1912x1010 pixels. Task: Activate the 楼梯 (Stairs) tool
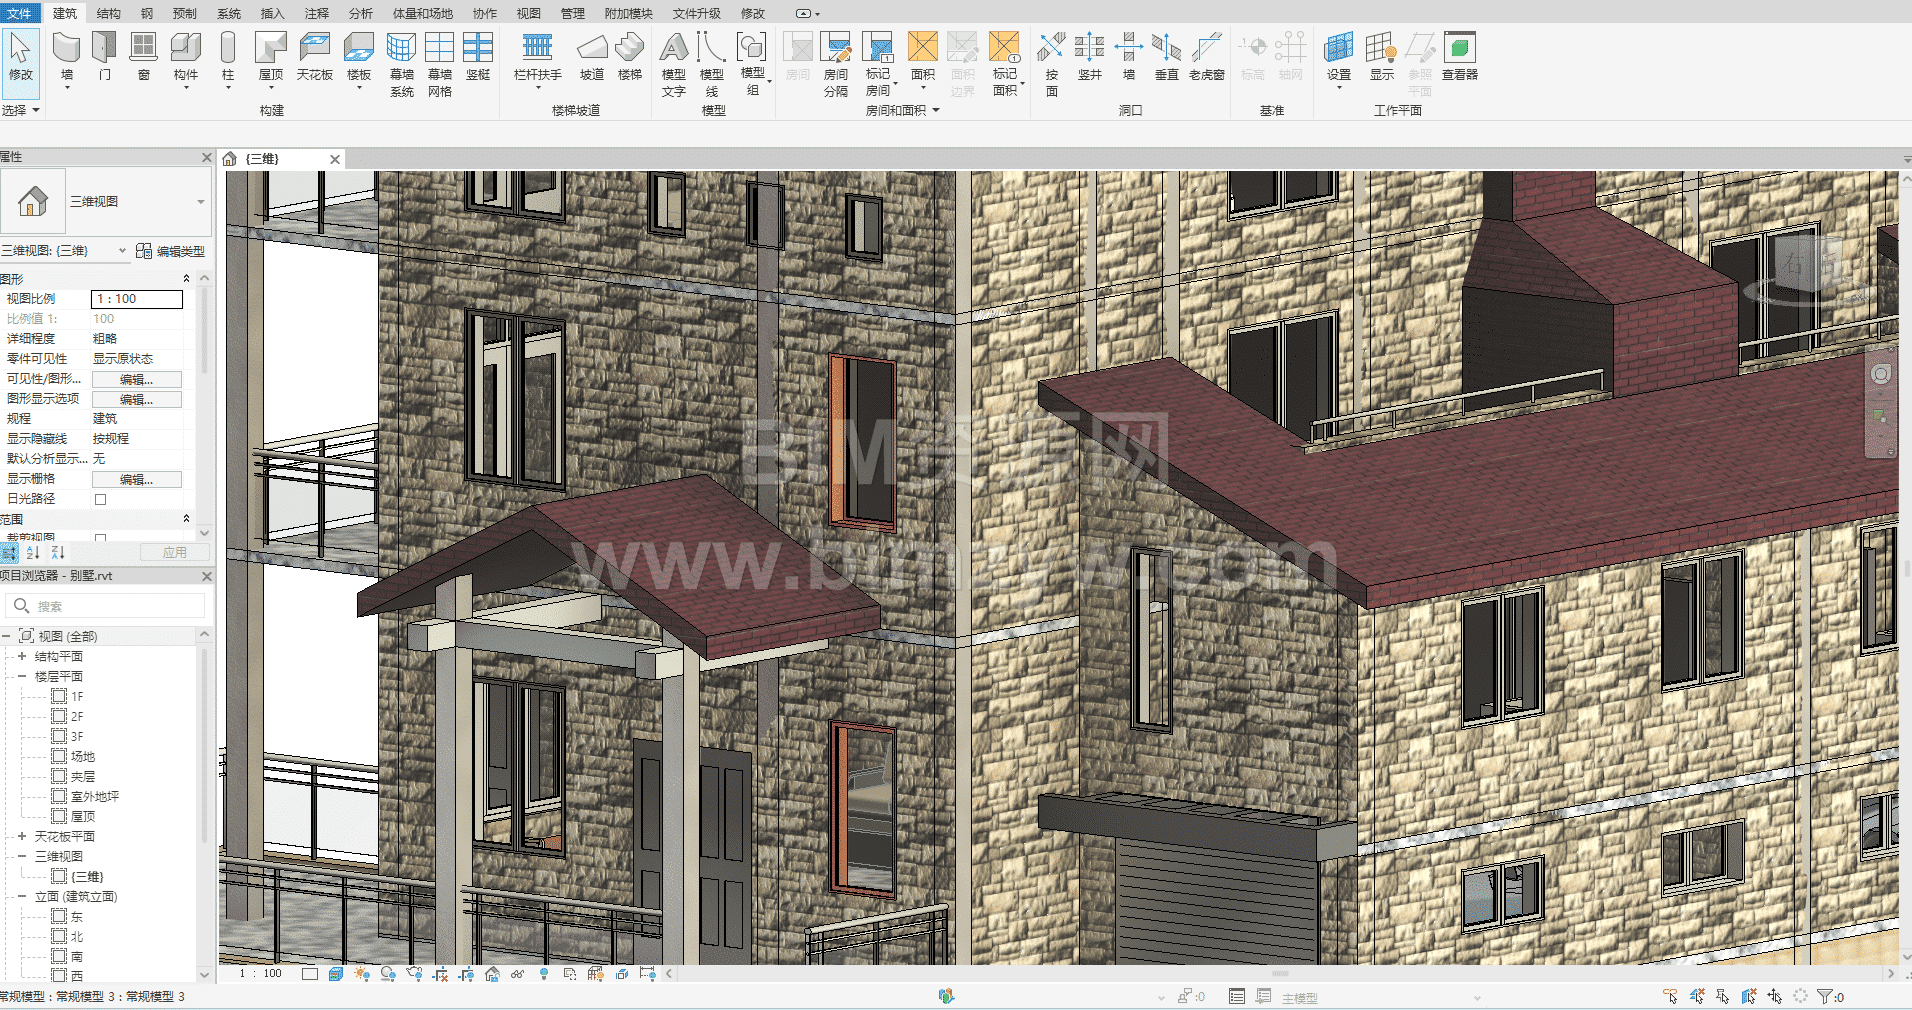tap(629, 56)
